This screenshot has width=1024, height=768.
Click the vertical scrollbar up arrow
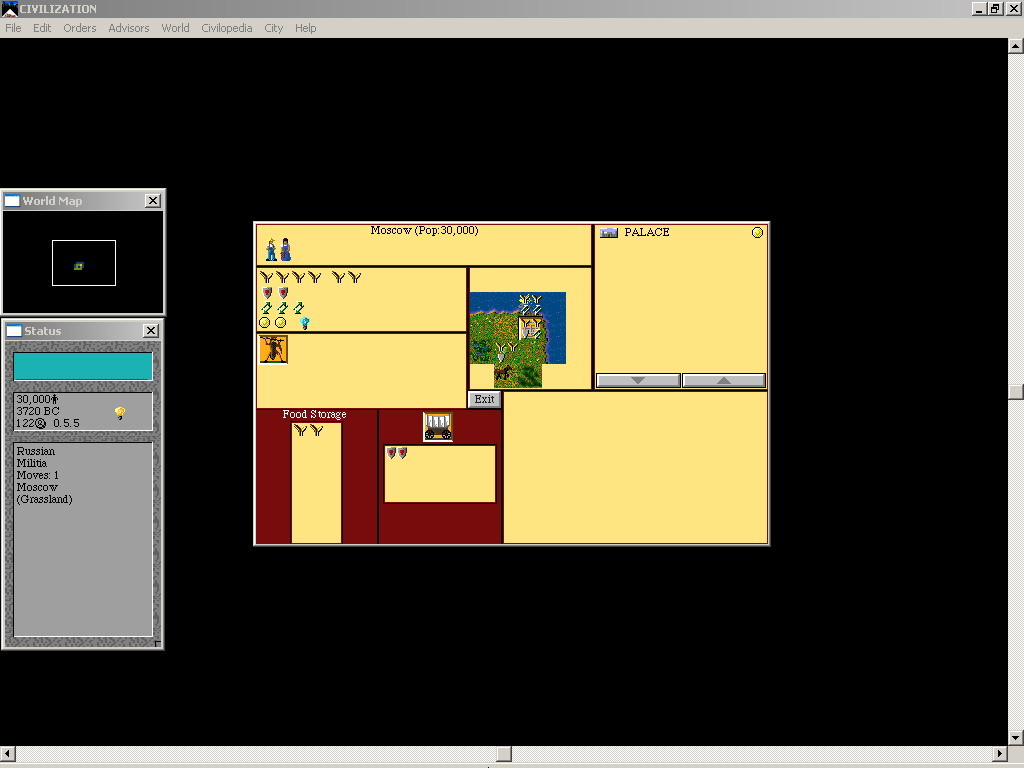pyautogui.click(x=1016, y=46)
